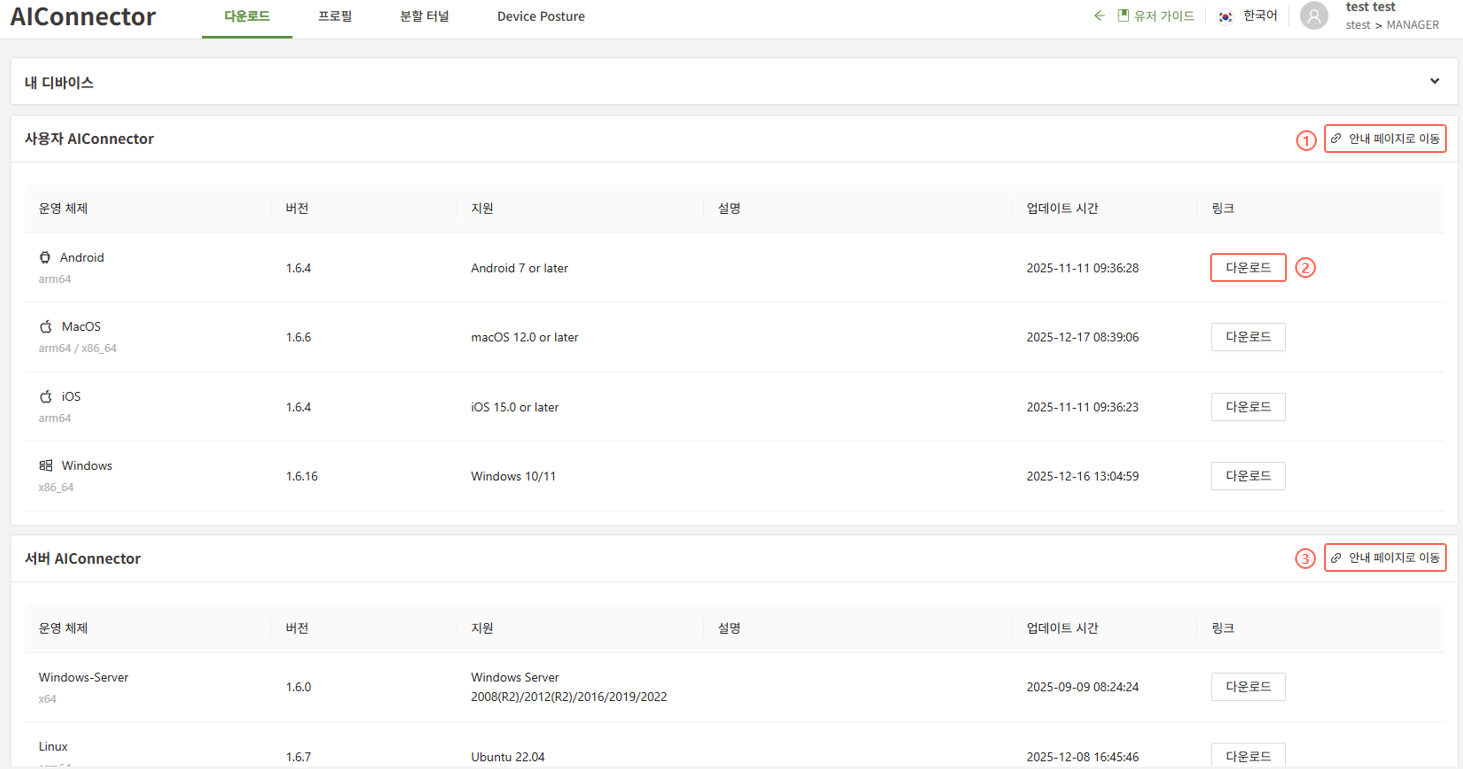Open the 한국어 language selector
This screenshot has width=1463, height=769.
1259,16
